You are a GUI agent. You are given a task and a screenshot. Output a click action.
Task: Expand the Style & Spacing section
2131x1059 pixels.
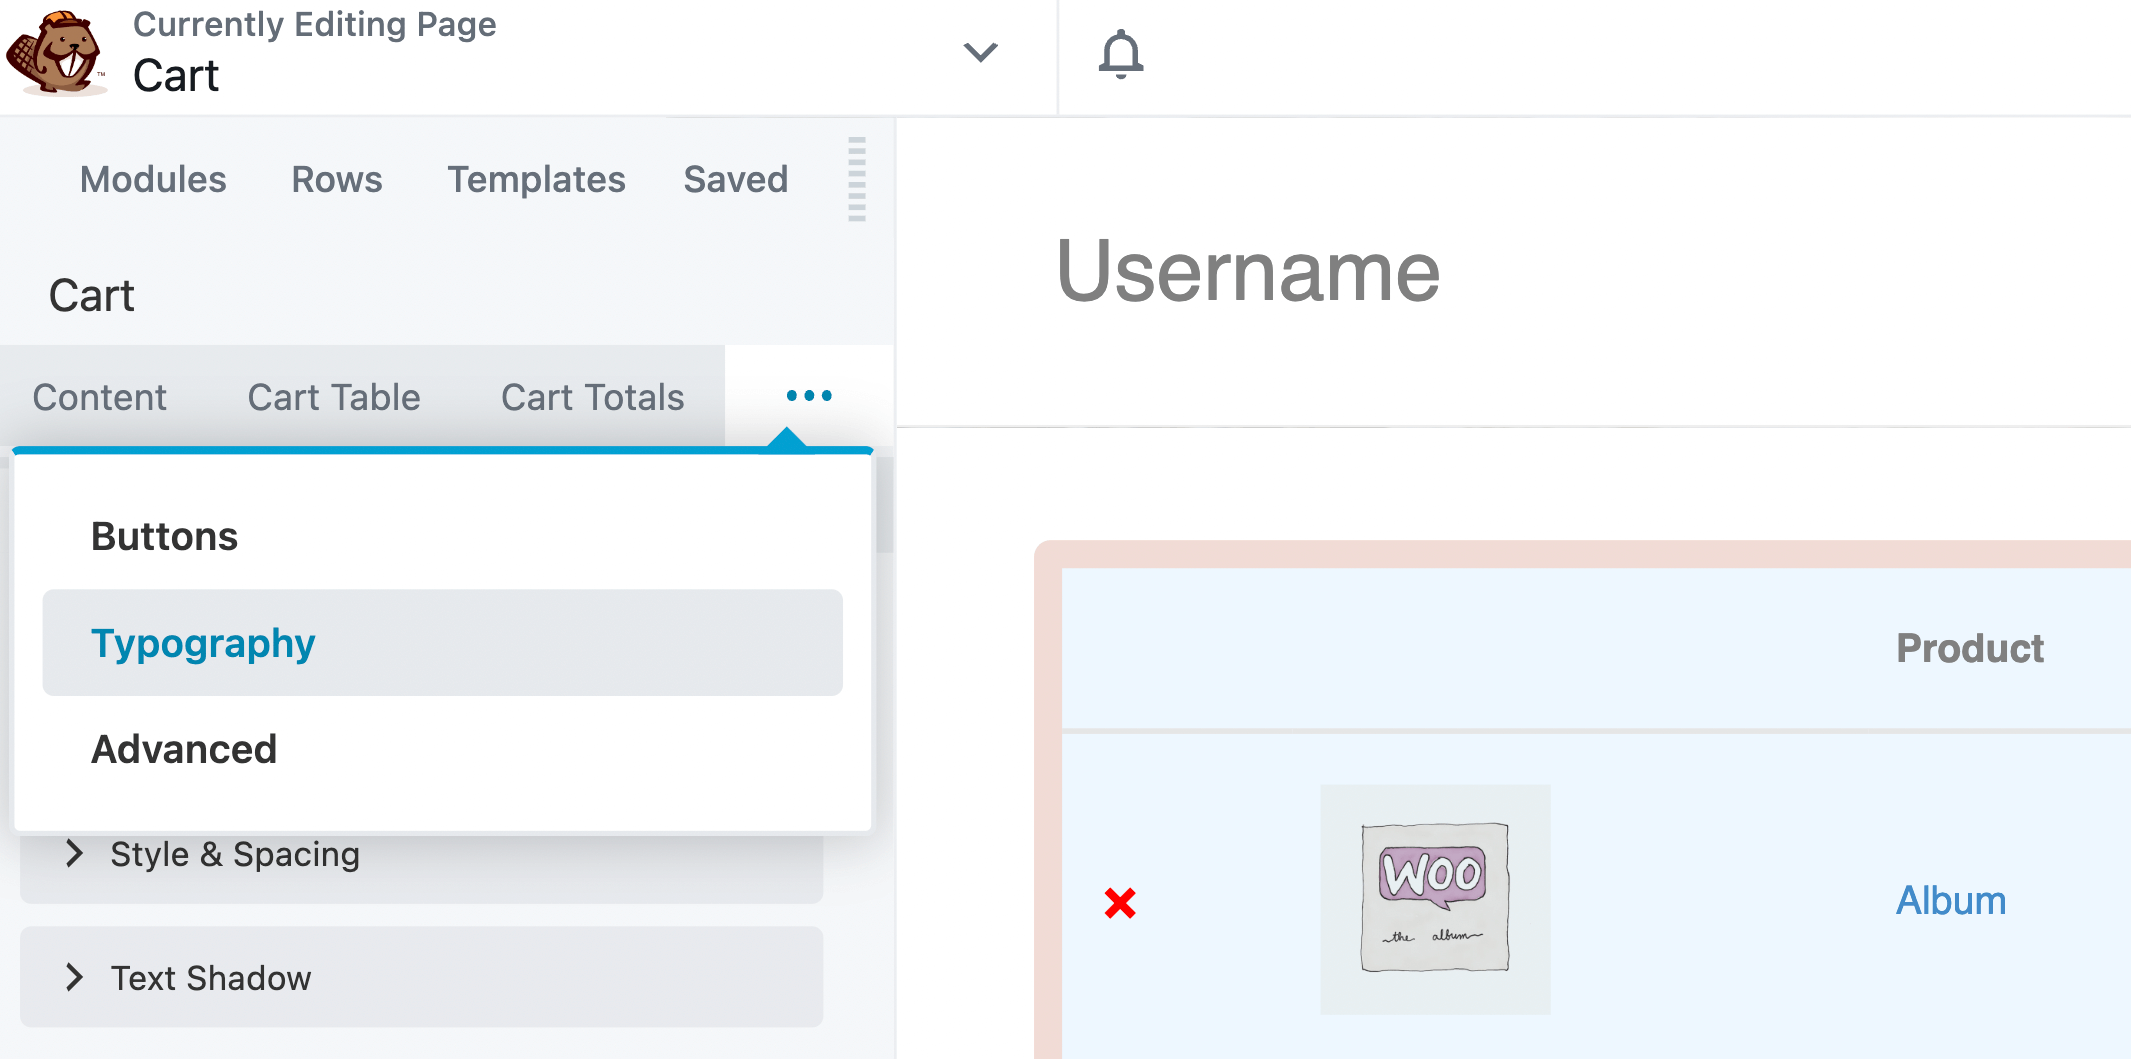click(x=234, y=854)
